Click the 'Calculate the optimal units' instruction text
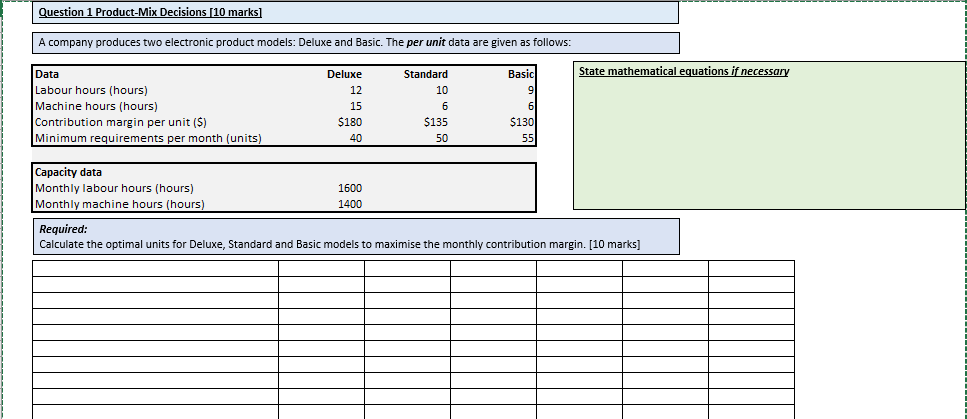Screen dimensions: 967x419 click(x=339, y=244)
